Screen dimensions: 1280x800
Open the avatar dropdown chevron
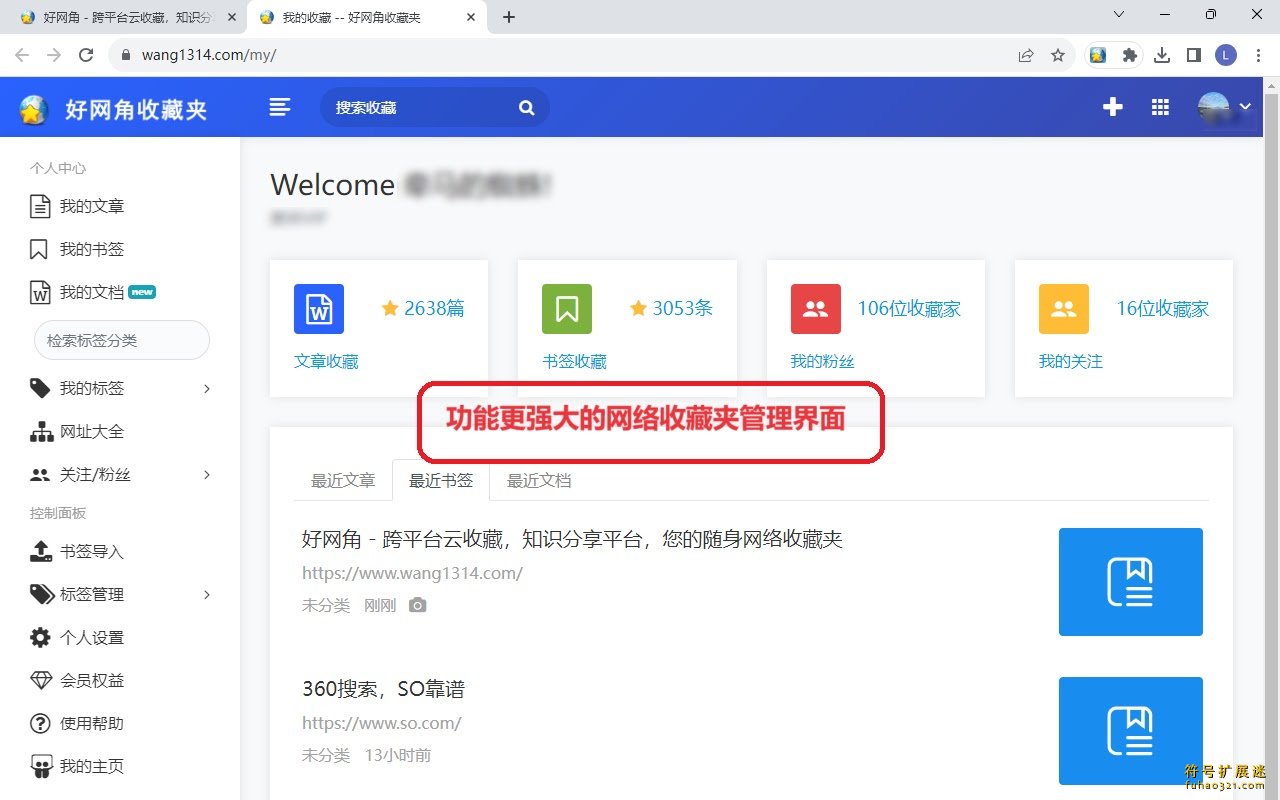[x=1245, y=107]
